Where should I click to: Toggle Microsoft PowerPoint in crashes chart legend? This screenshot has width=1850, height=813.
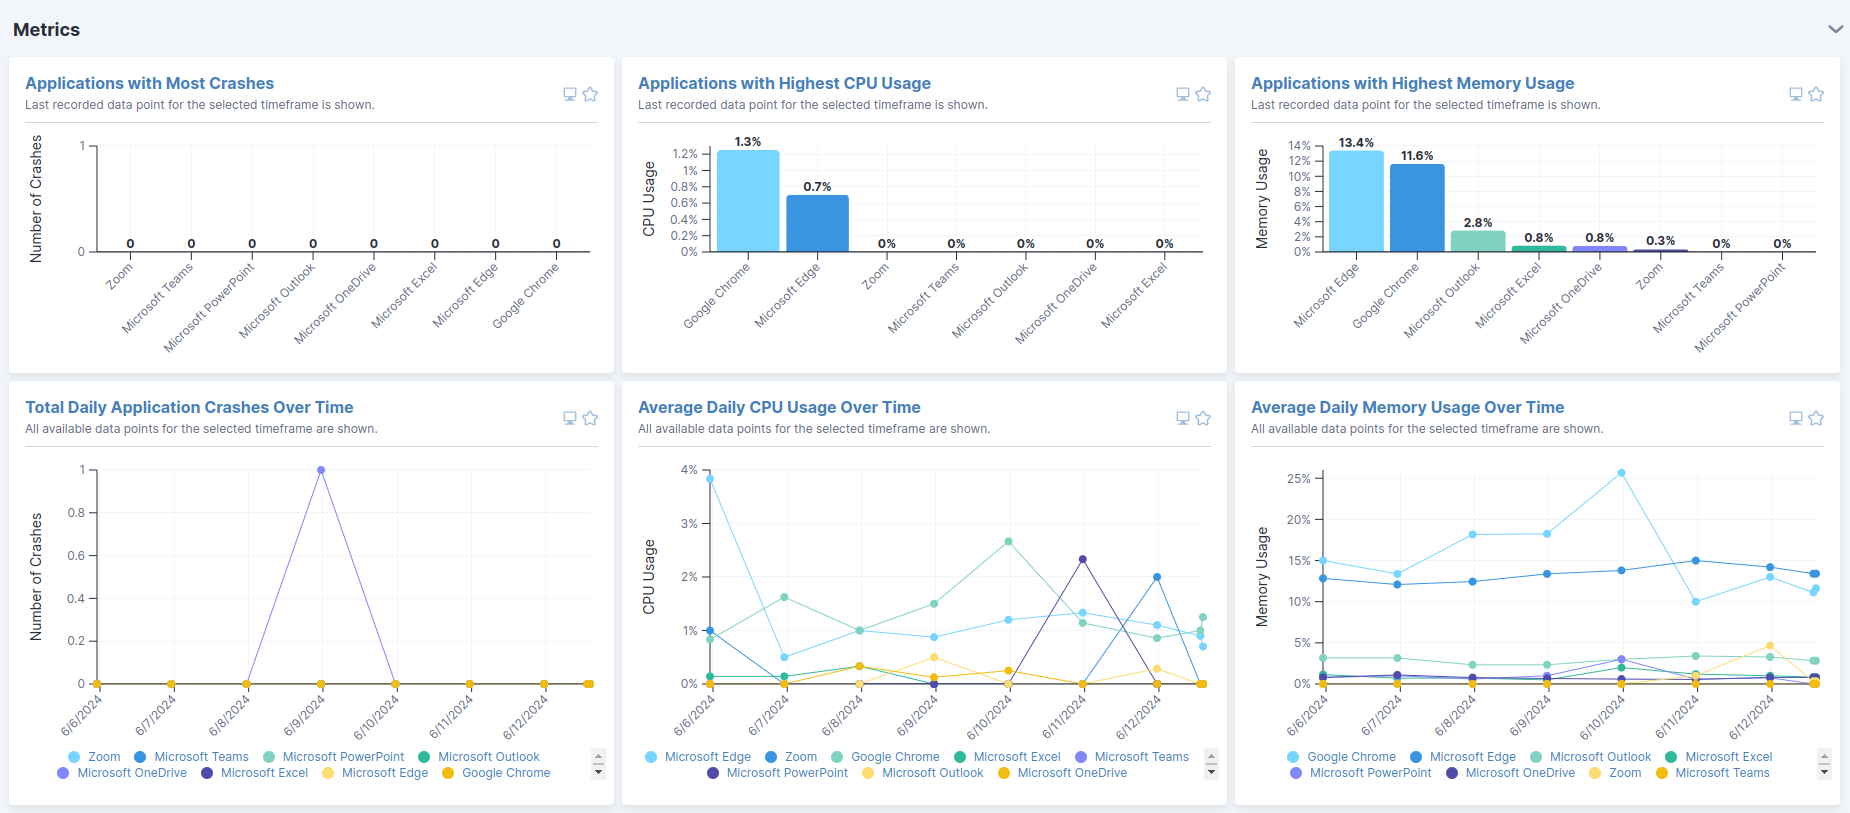pyautogui.click(x=333, y=757)
